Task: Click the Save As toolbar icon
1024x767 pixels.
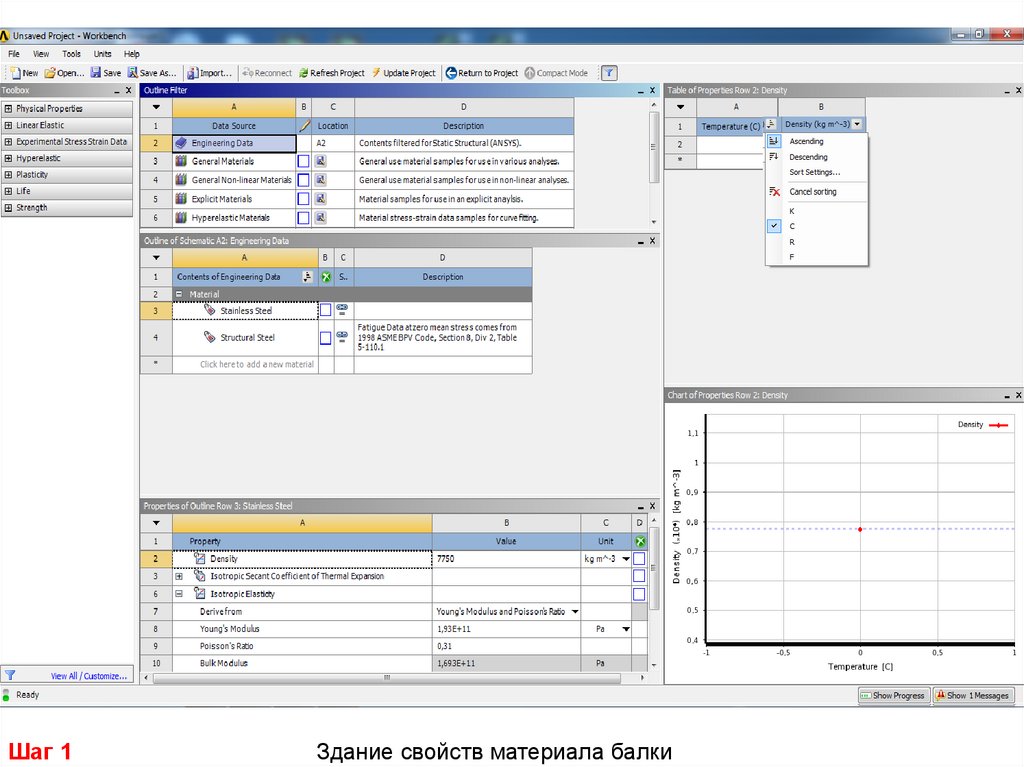Action: [132, 73]
